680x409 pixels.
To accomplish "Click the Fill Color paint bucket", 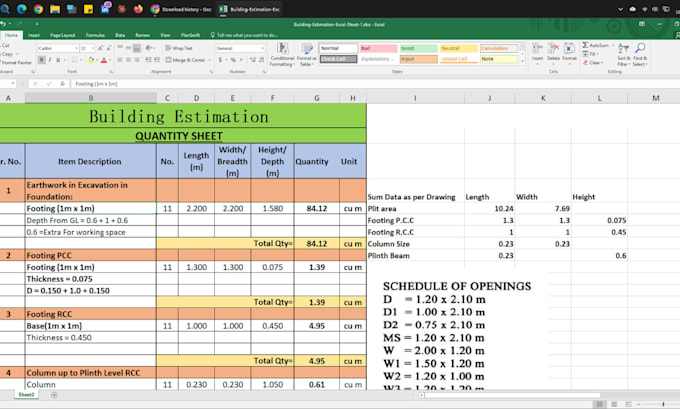I will pos(91,60).
